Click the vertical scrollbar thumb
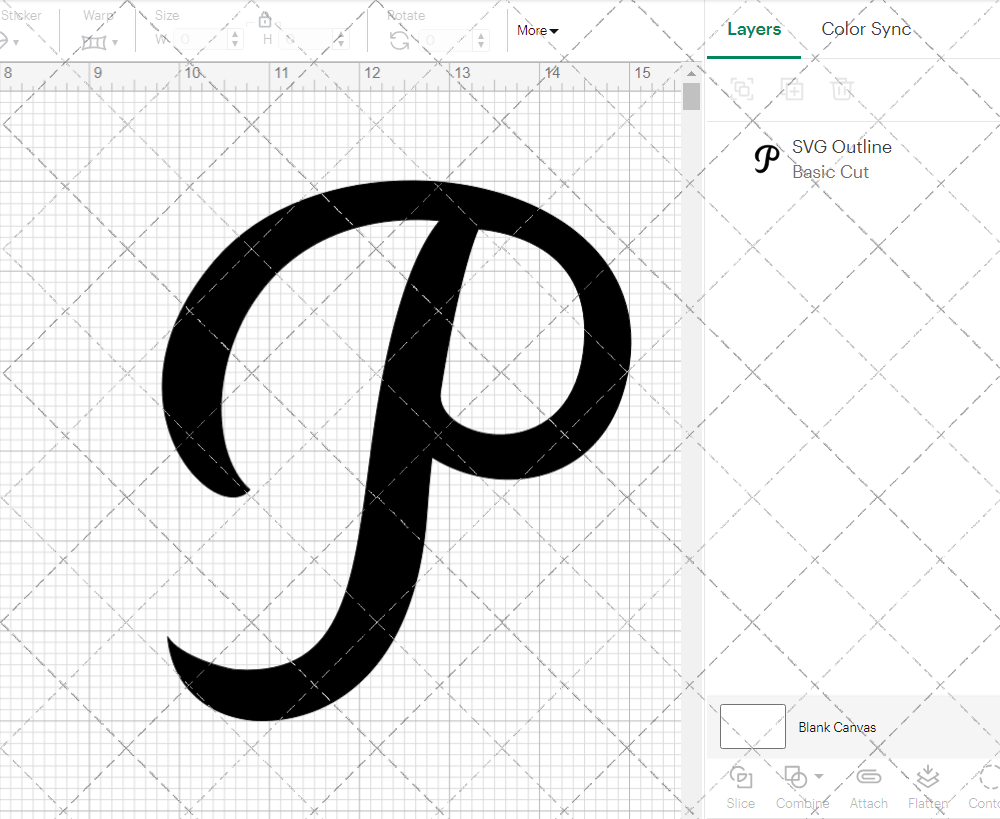The height and width of the screenshot is (819, 1000). tap(691, 97)
